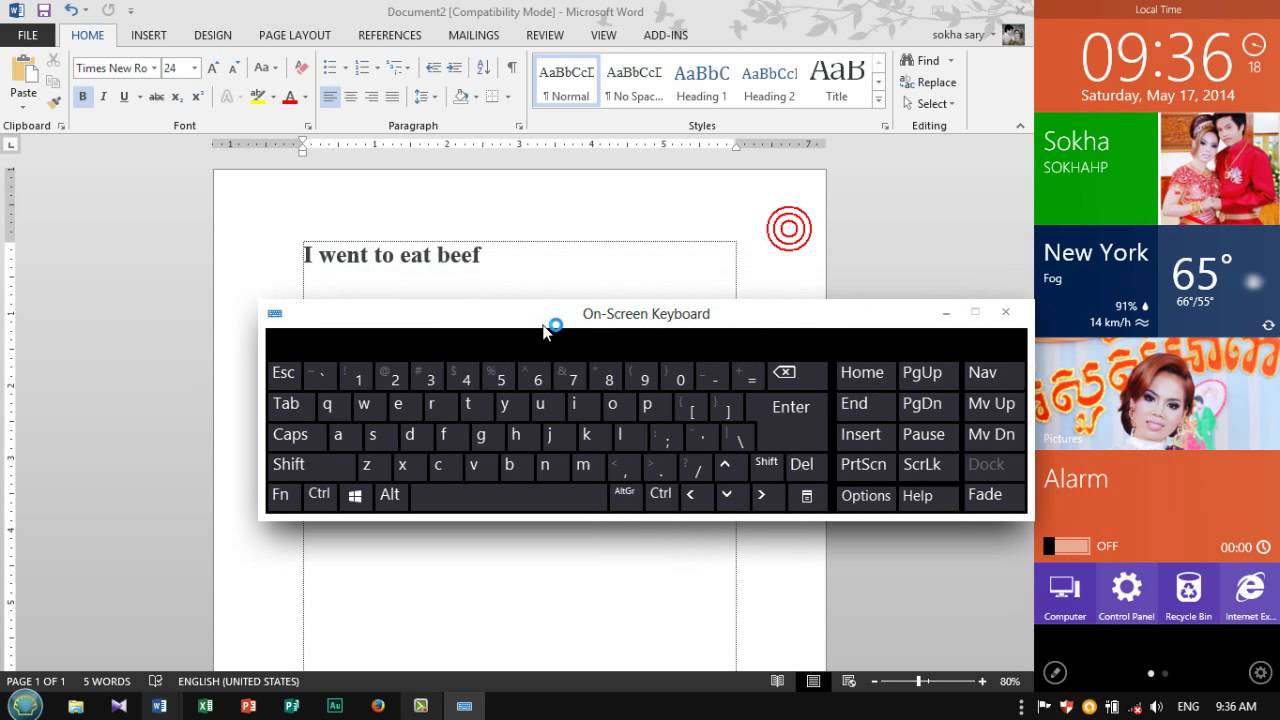This screenshot has height=720, width=1280.
Task: Open Font dialog launcher
Action: click(x=308, y=127)
